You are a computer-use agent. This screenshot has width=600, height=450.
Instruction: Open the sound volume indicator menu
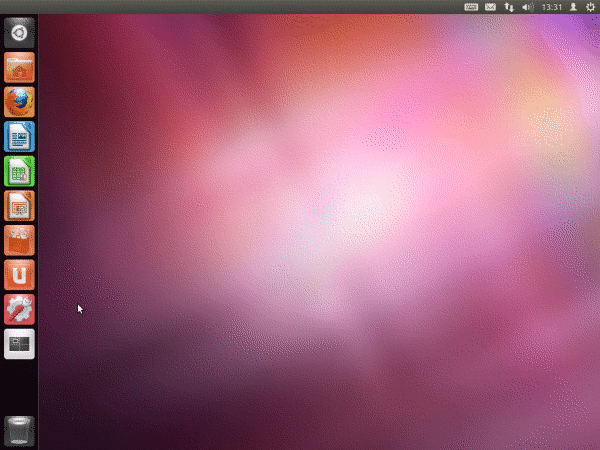point(527,7)
